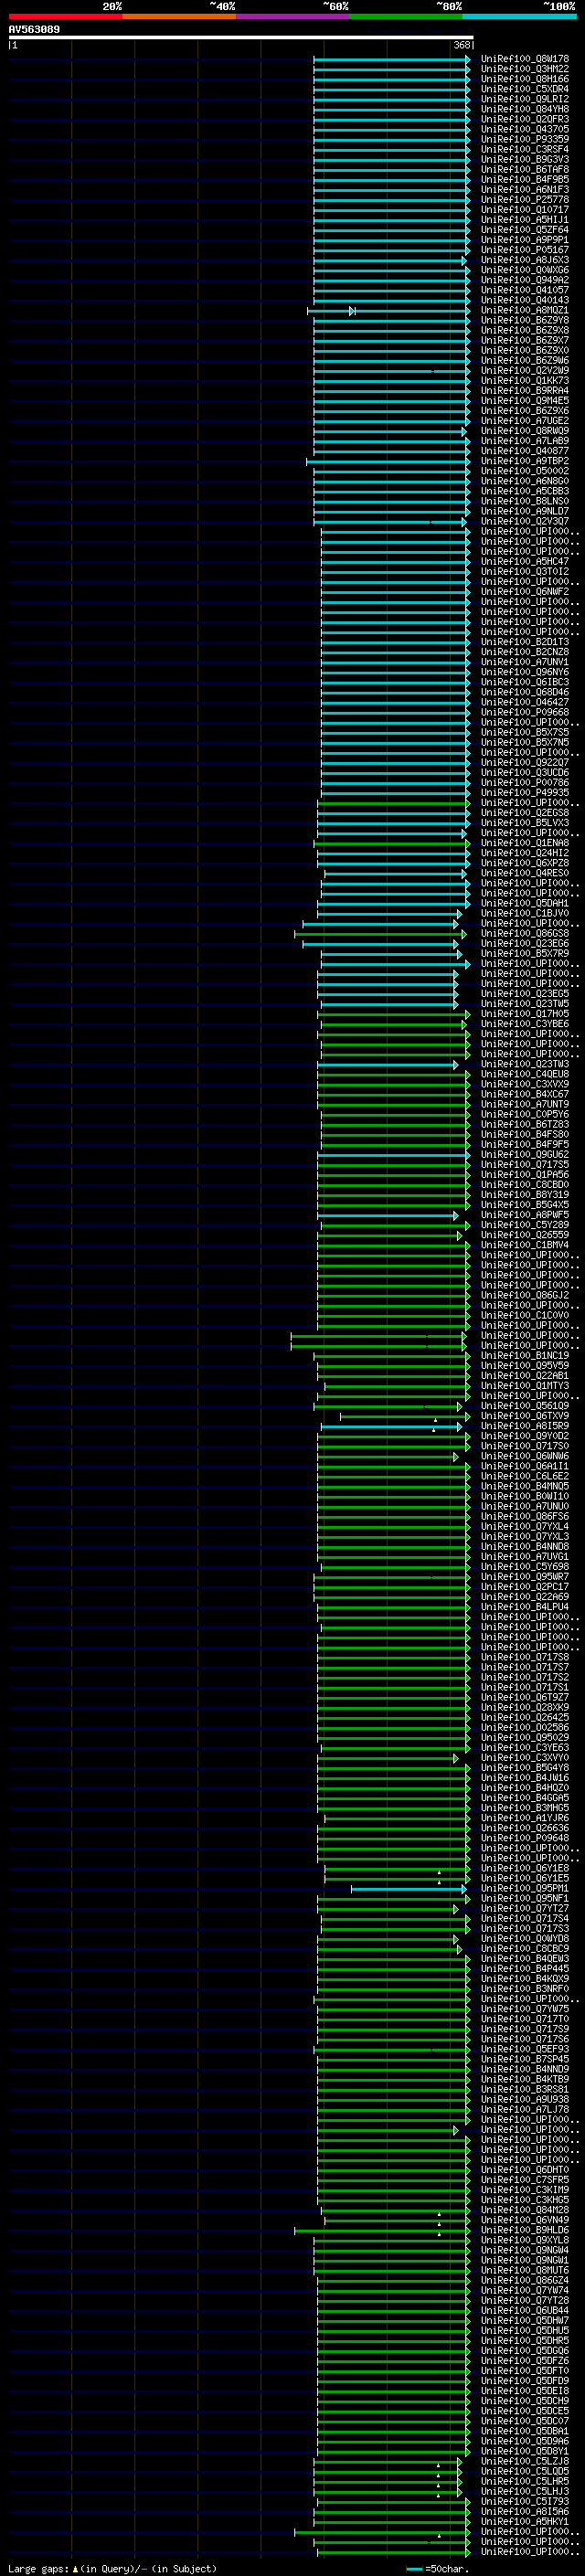Select hit label UniRef100_Q3HM22

525,69
